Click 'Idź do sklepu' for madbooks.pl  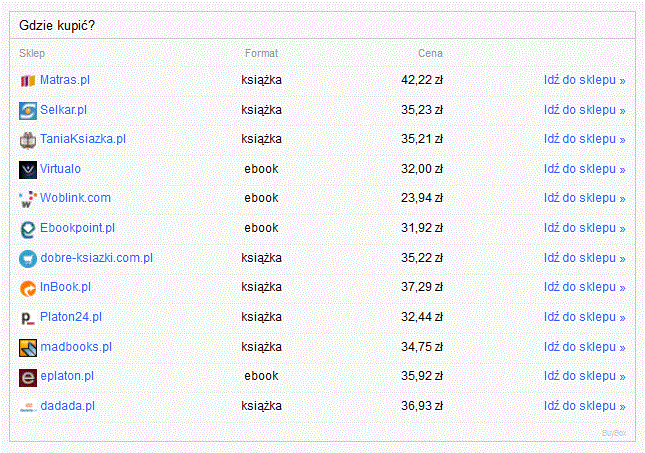pos(585,347)
